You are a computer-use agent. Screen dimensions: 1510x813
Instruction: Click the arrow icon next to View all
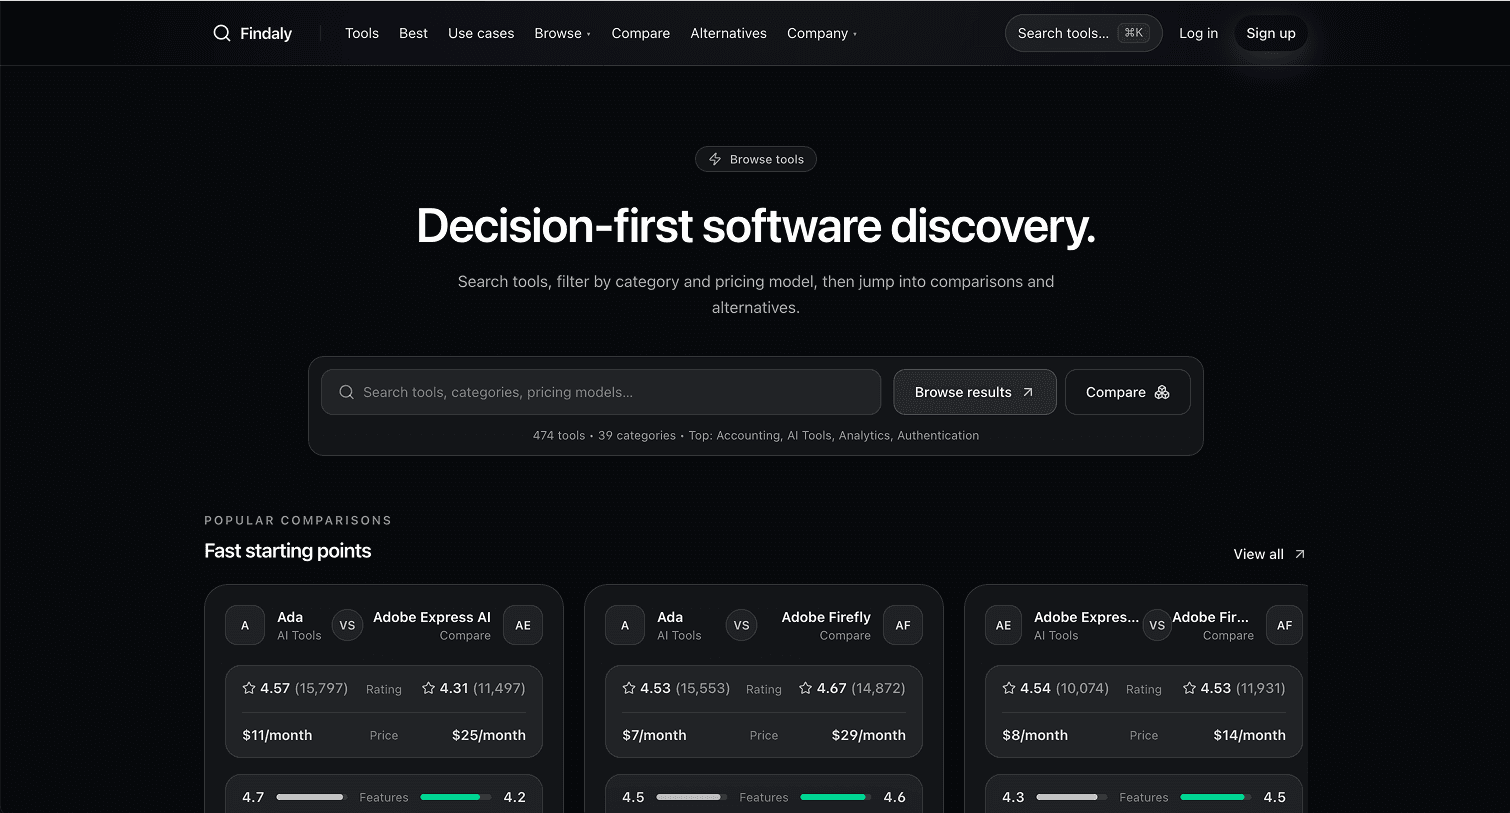click(1299, 554)
